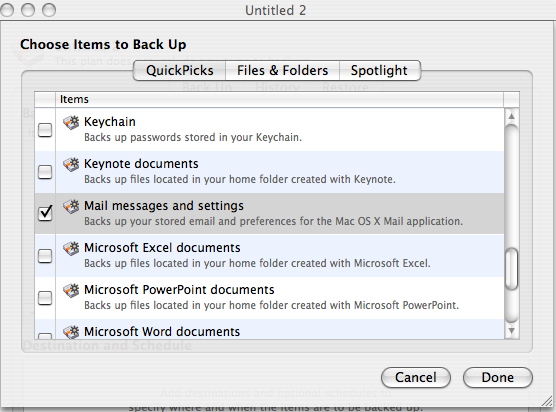The height and width of the screenshot is (412, 556).
Task: Click the scrollbar down arrow
Action: 511,331
